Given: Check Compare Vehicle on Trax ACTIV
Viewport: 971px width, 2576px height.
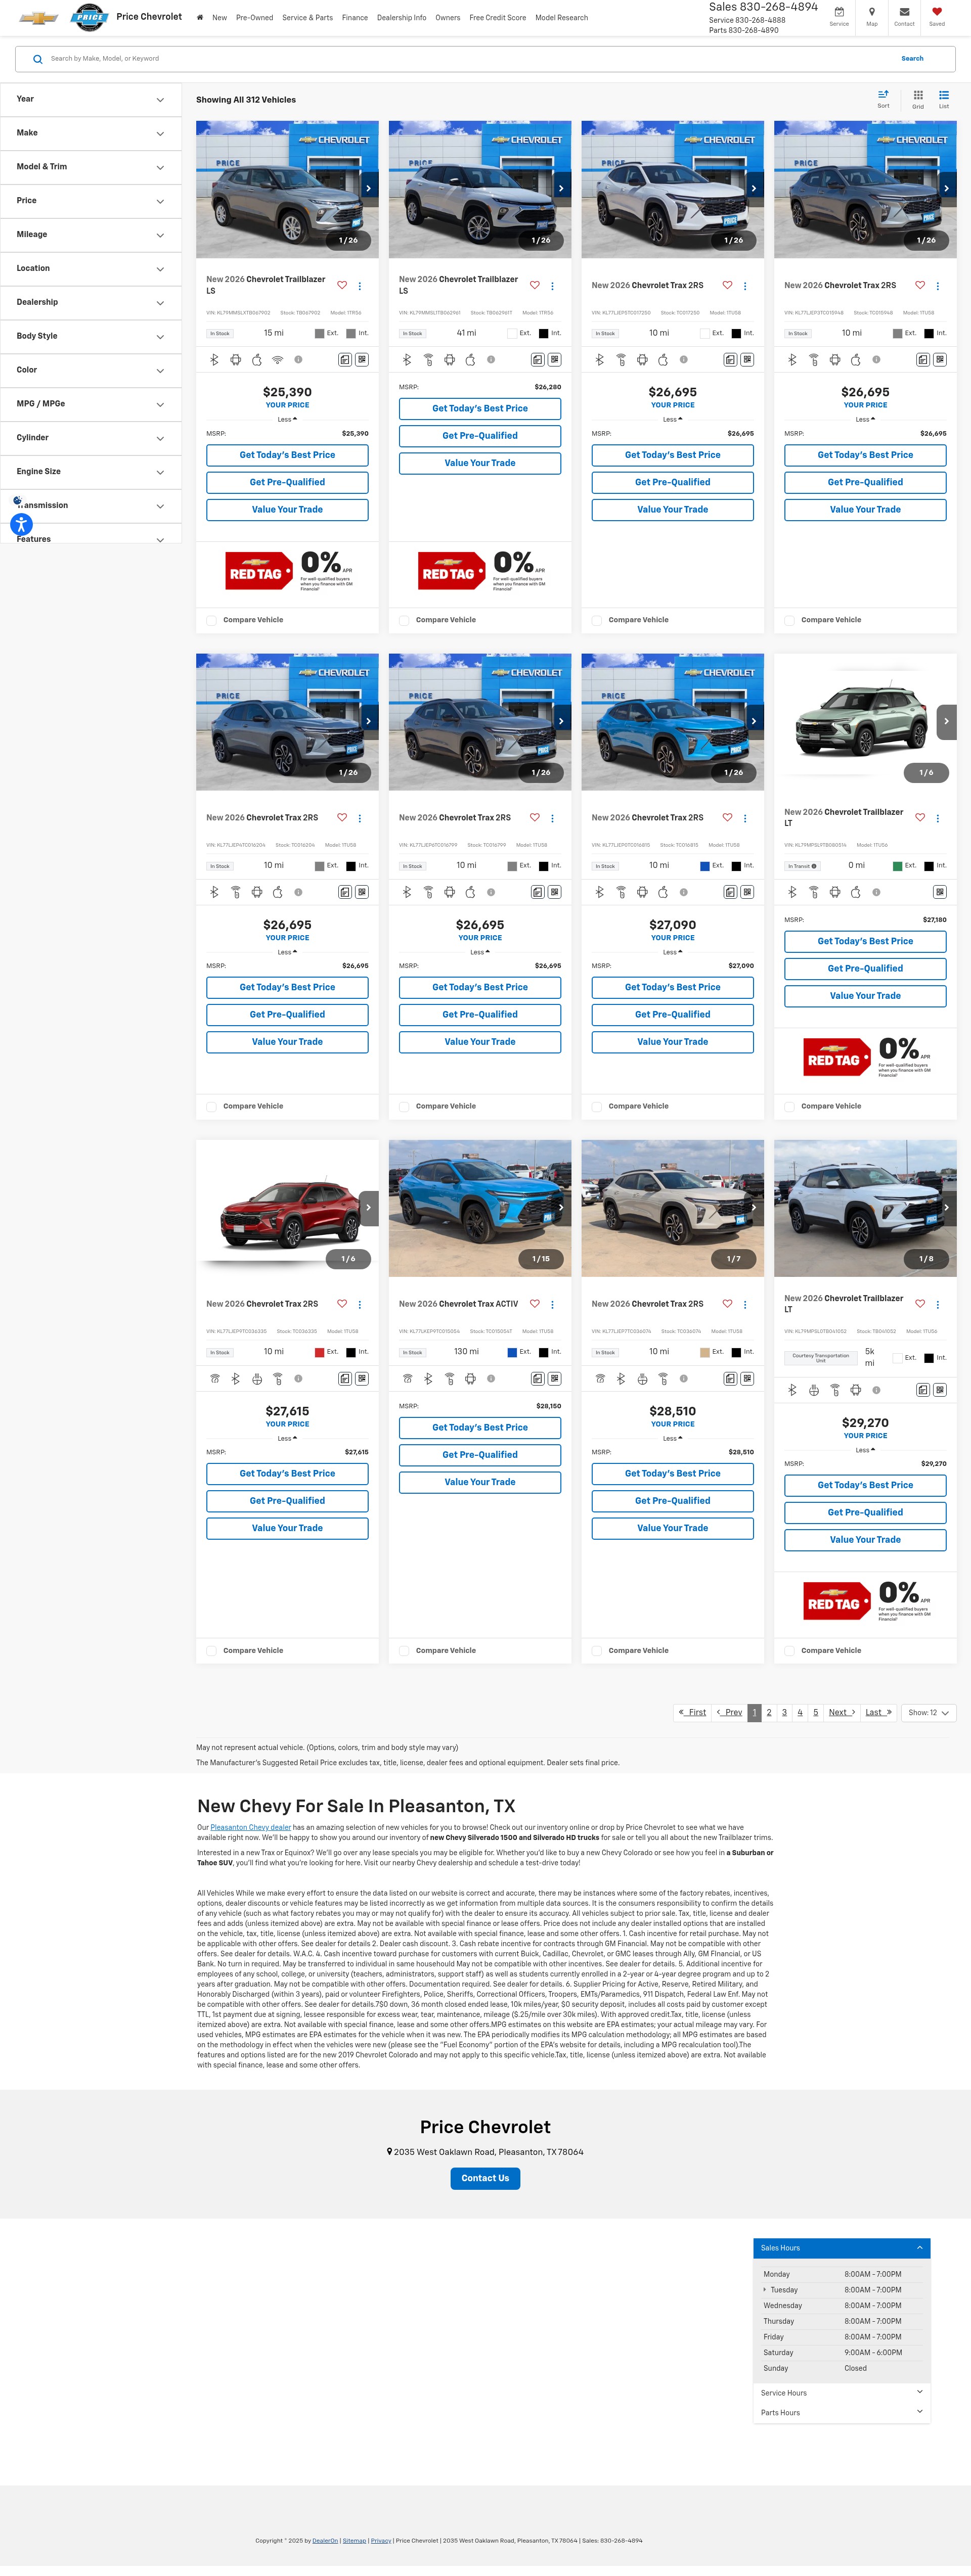Looking at the screenshot, I should (x=404, y=1650).
